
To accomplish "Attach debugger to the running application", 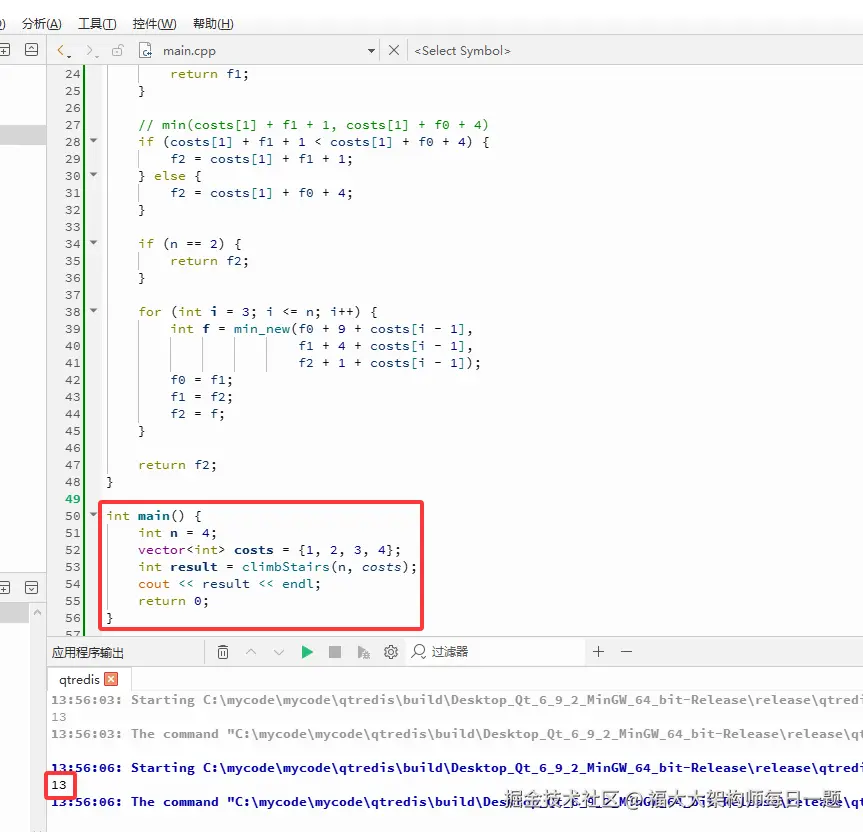I will [x=363, y=652].
